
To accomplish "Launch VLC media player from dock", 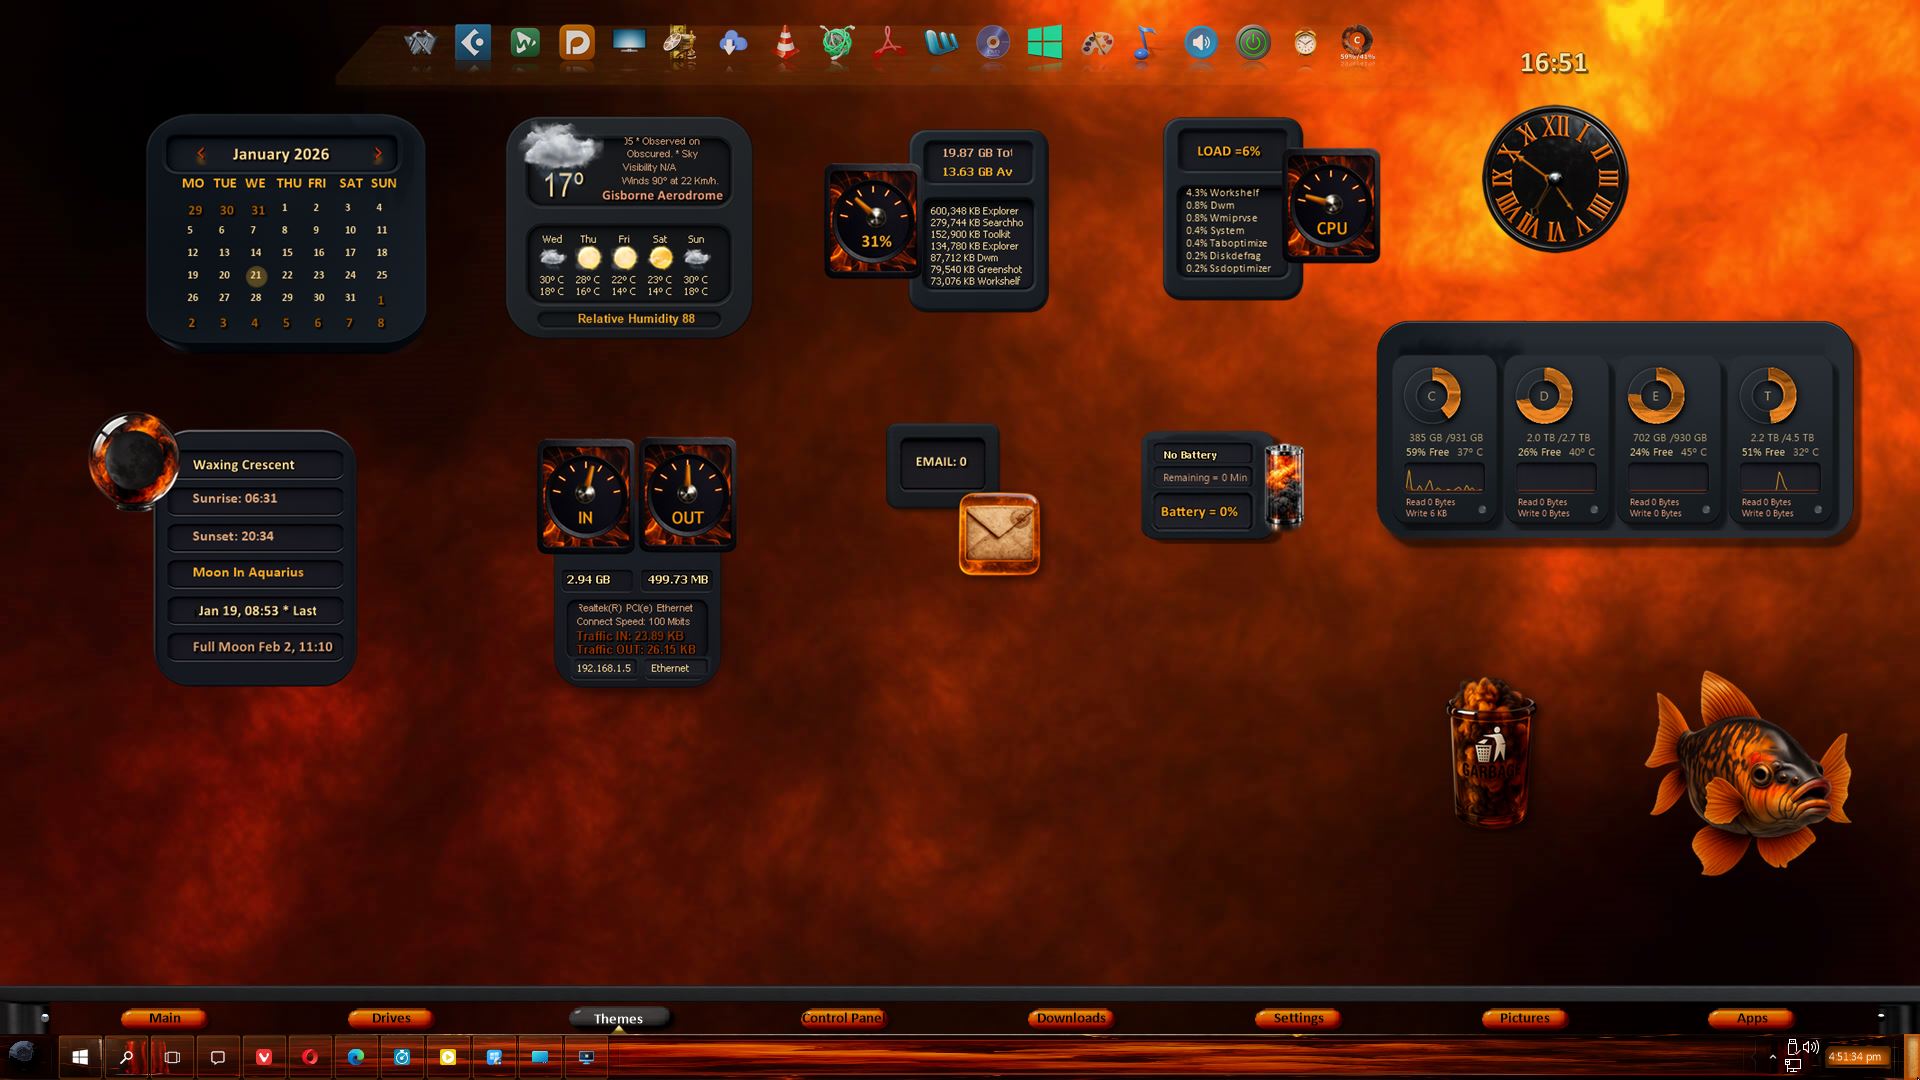I will [x=786, y=43].
